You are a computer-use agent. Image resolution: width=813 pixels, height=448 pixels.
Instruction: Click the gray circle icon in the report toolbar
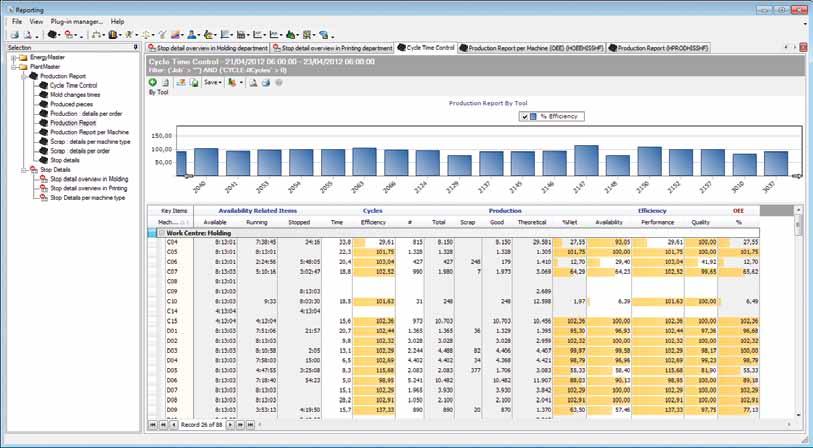pos(279,82)
